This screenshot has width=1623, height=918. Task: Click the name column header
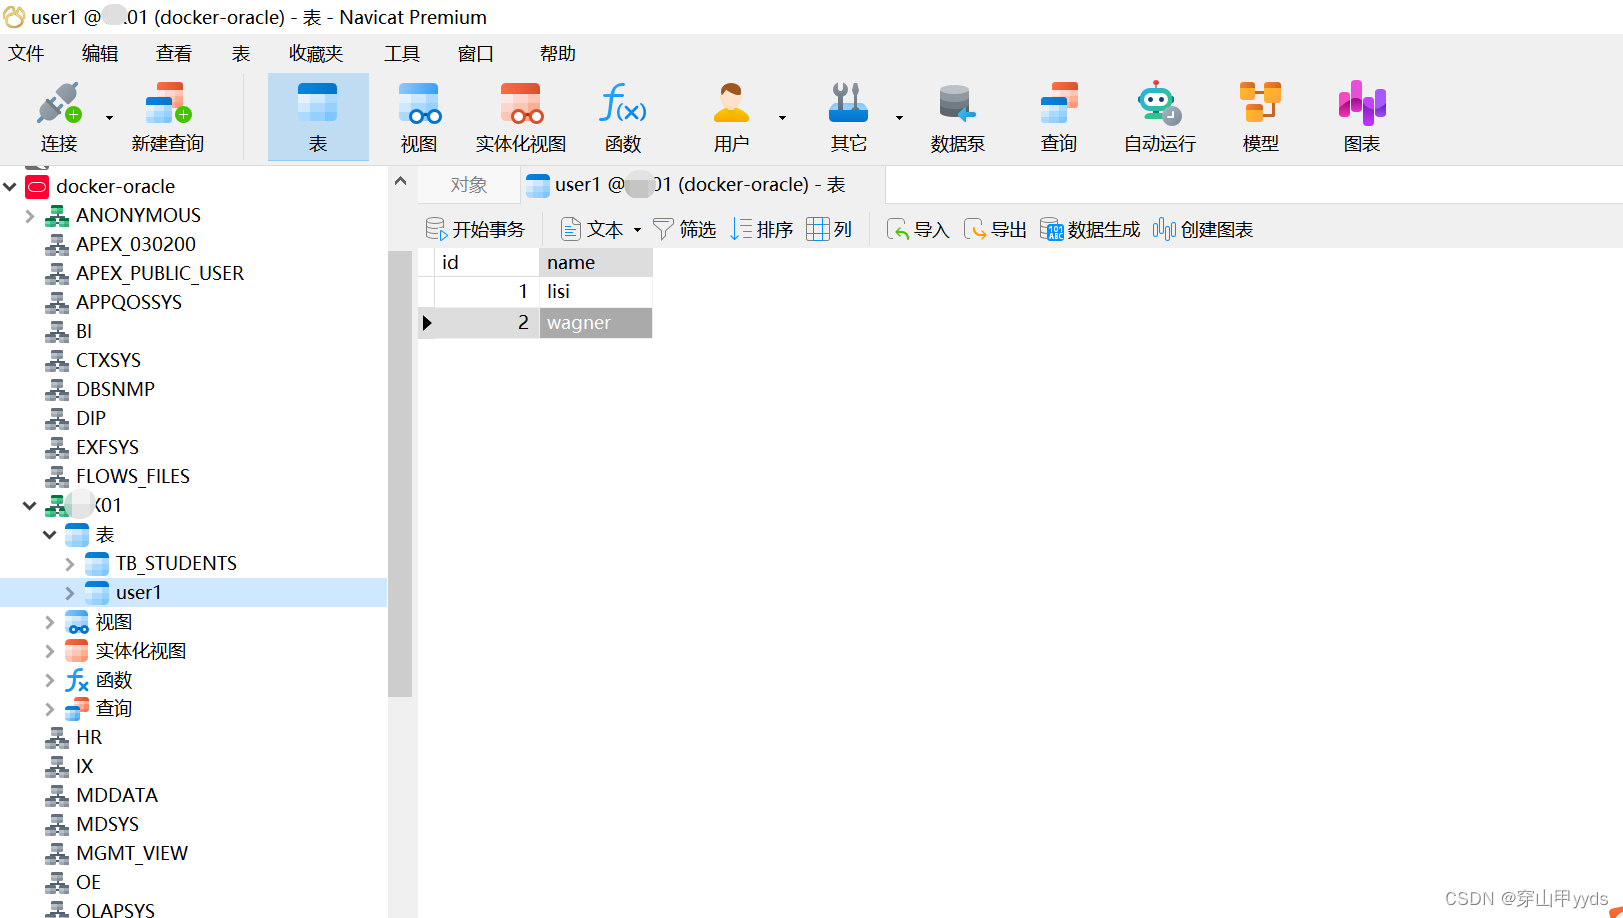click(596, 262)
